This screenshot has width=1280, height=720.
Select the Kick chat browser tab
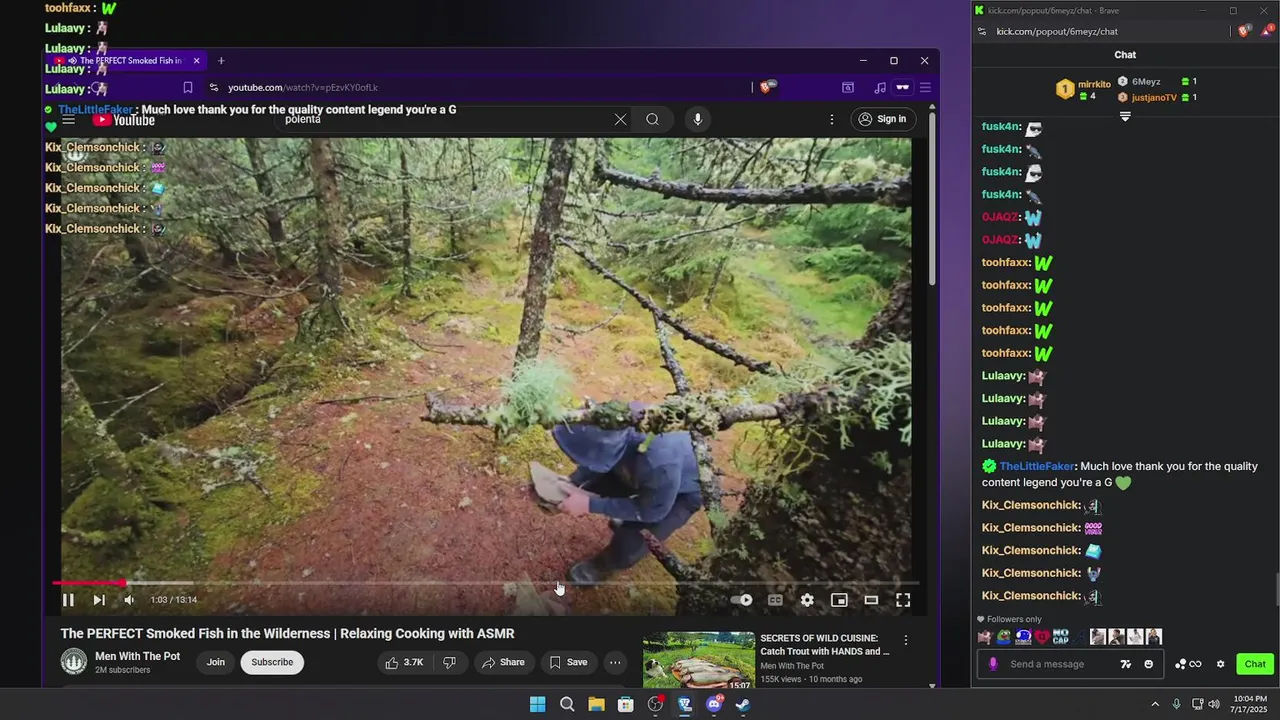point(1052,10)
